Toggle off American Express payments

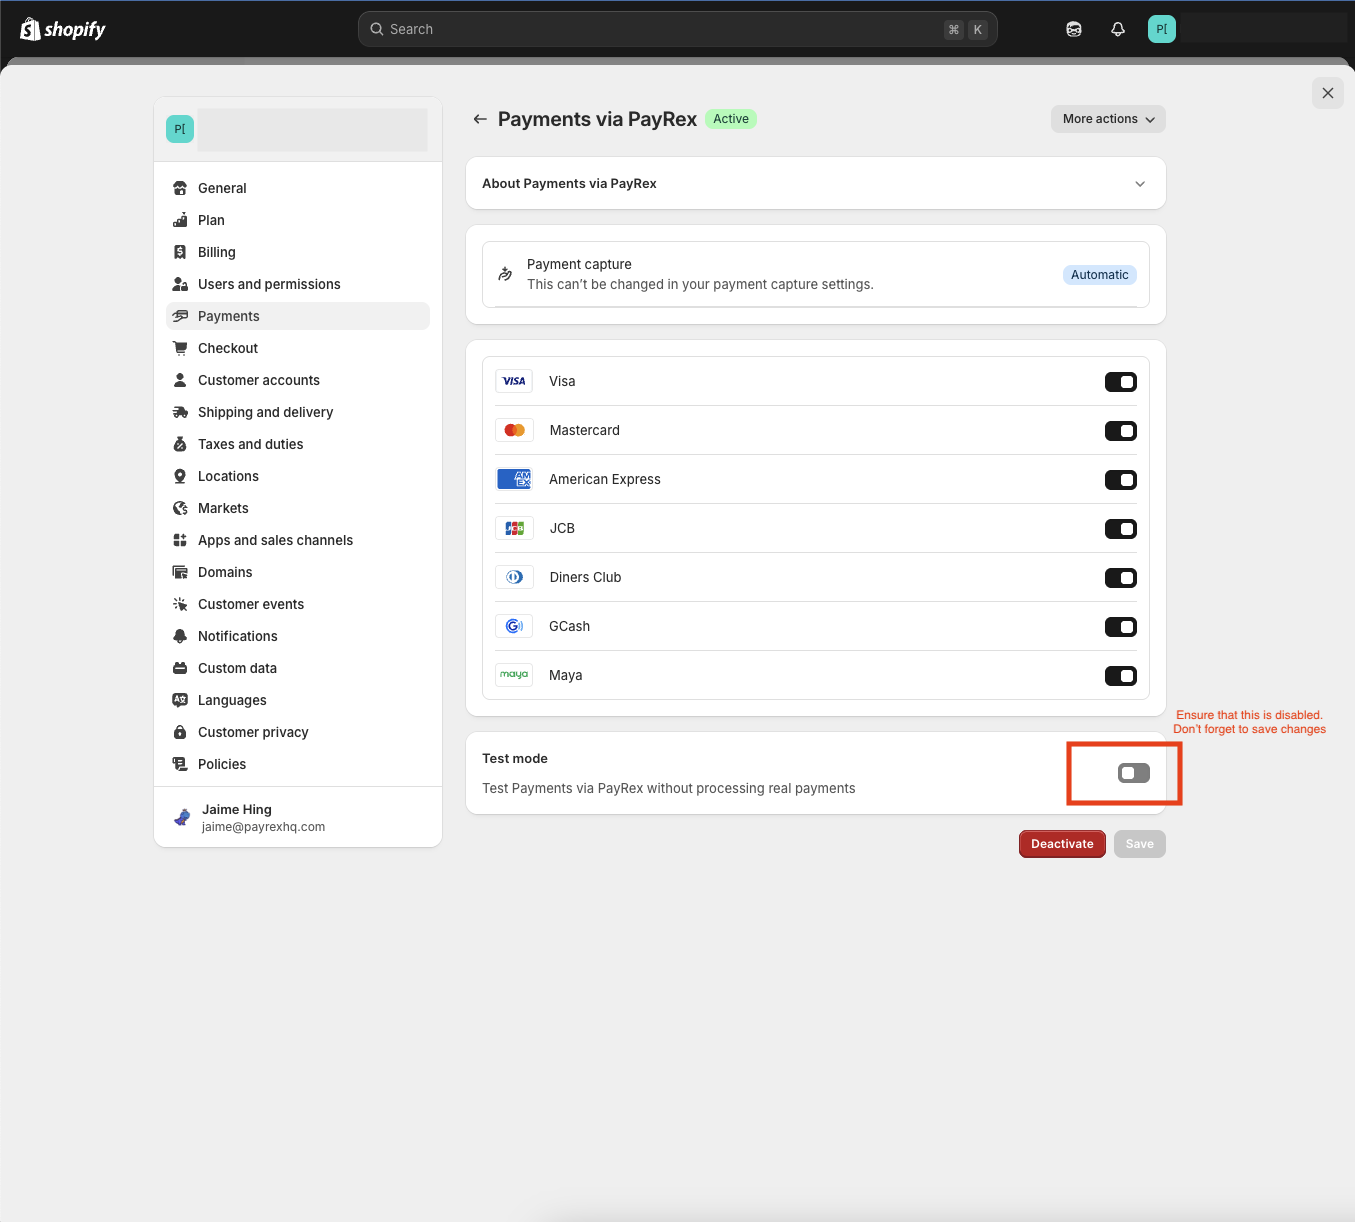coord(1121,480)
